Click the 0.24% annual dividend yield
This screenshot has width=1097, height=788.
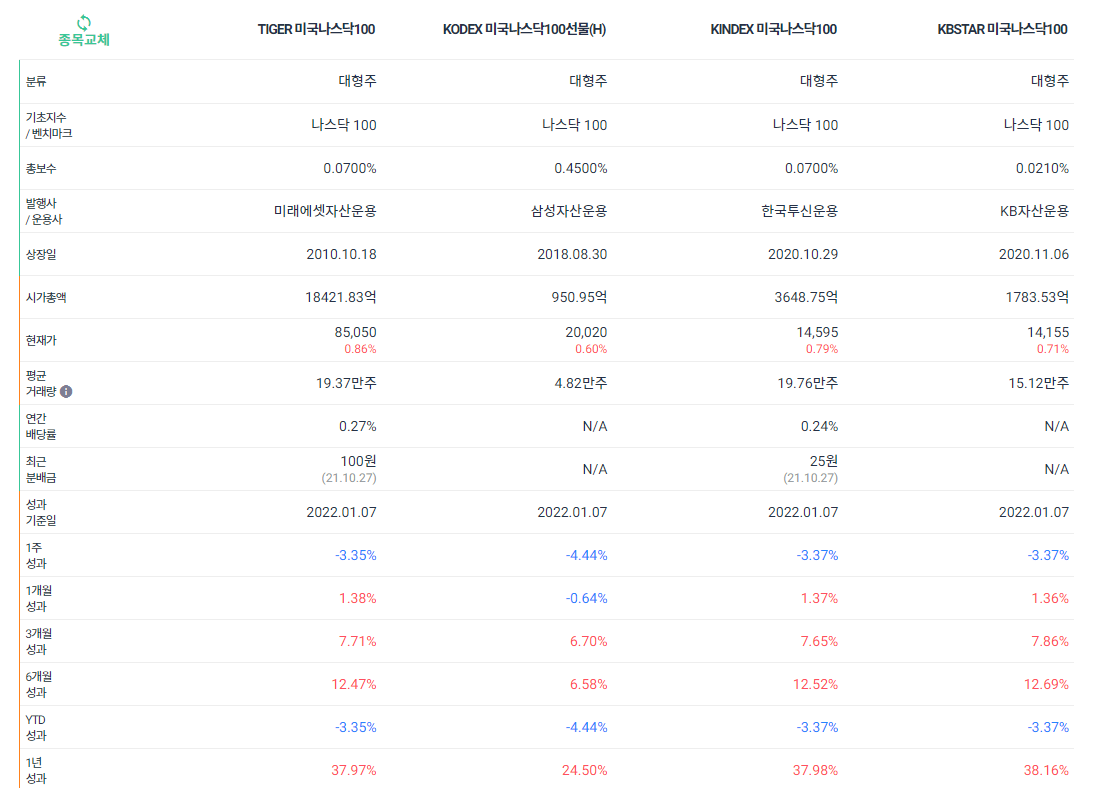point(819,427)
